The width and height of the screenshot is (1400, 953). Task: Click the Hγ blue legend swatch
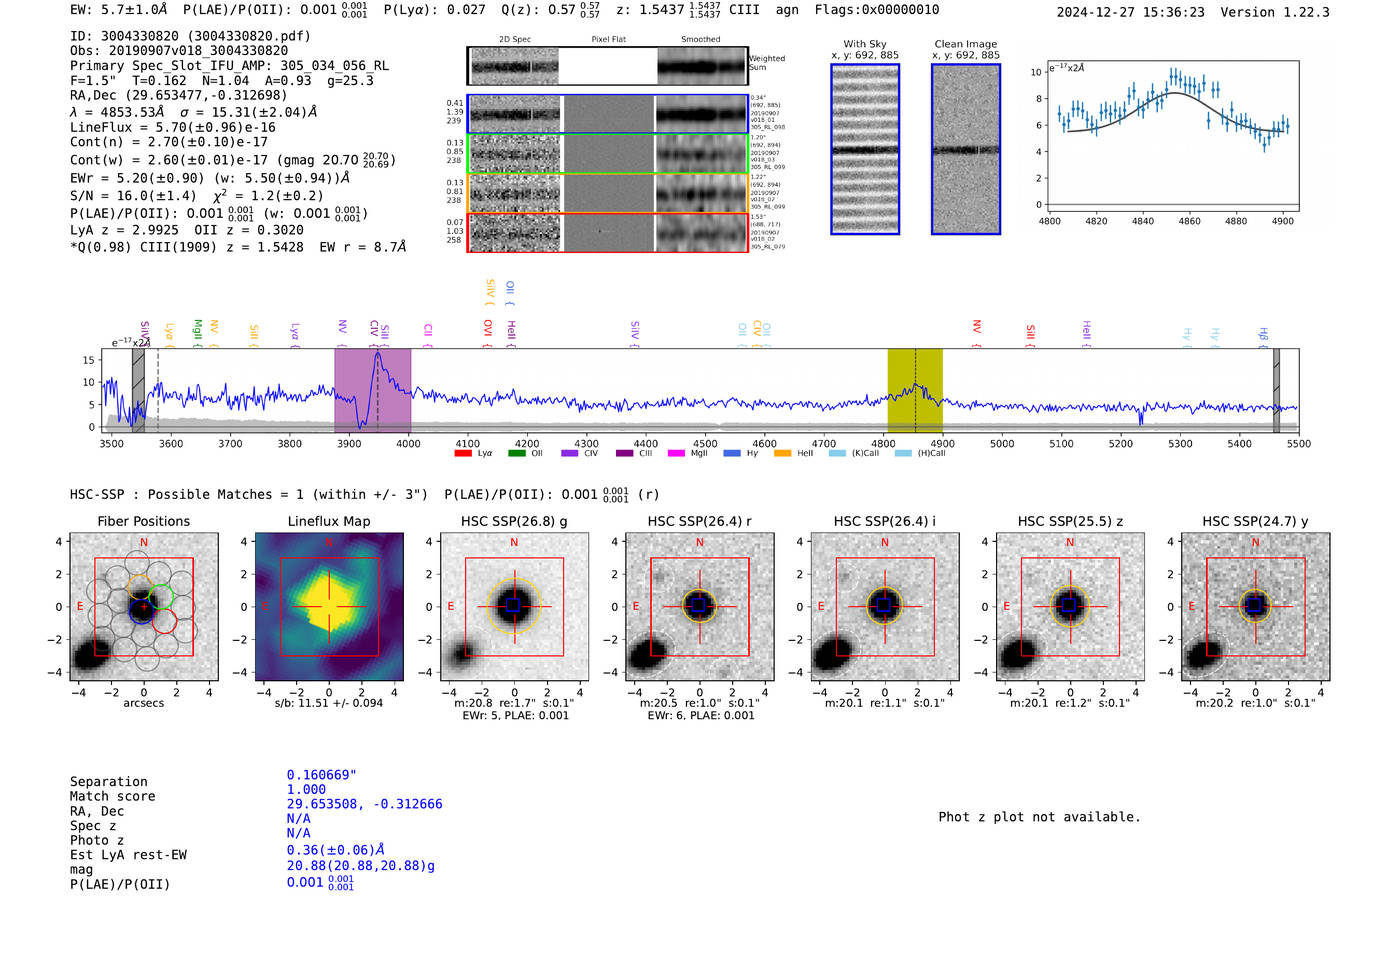pos(732,453)
